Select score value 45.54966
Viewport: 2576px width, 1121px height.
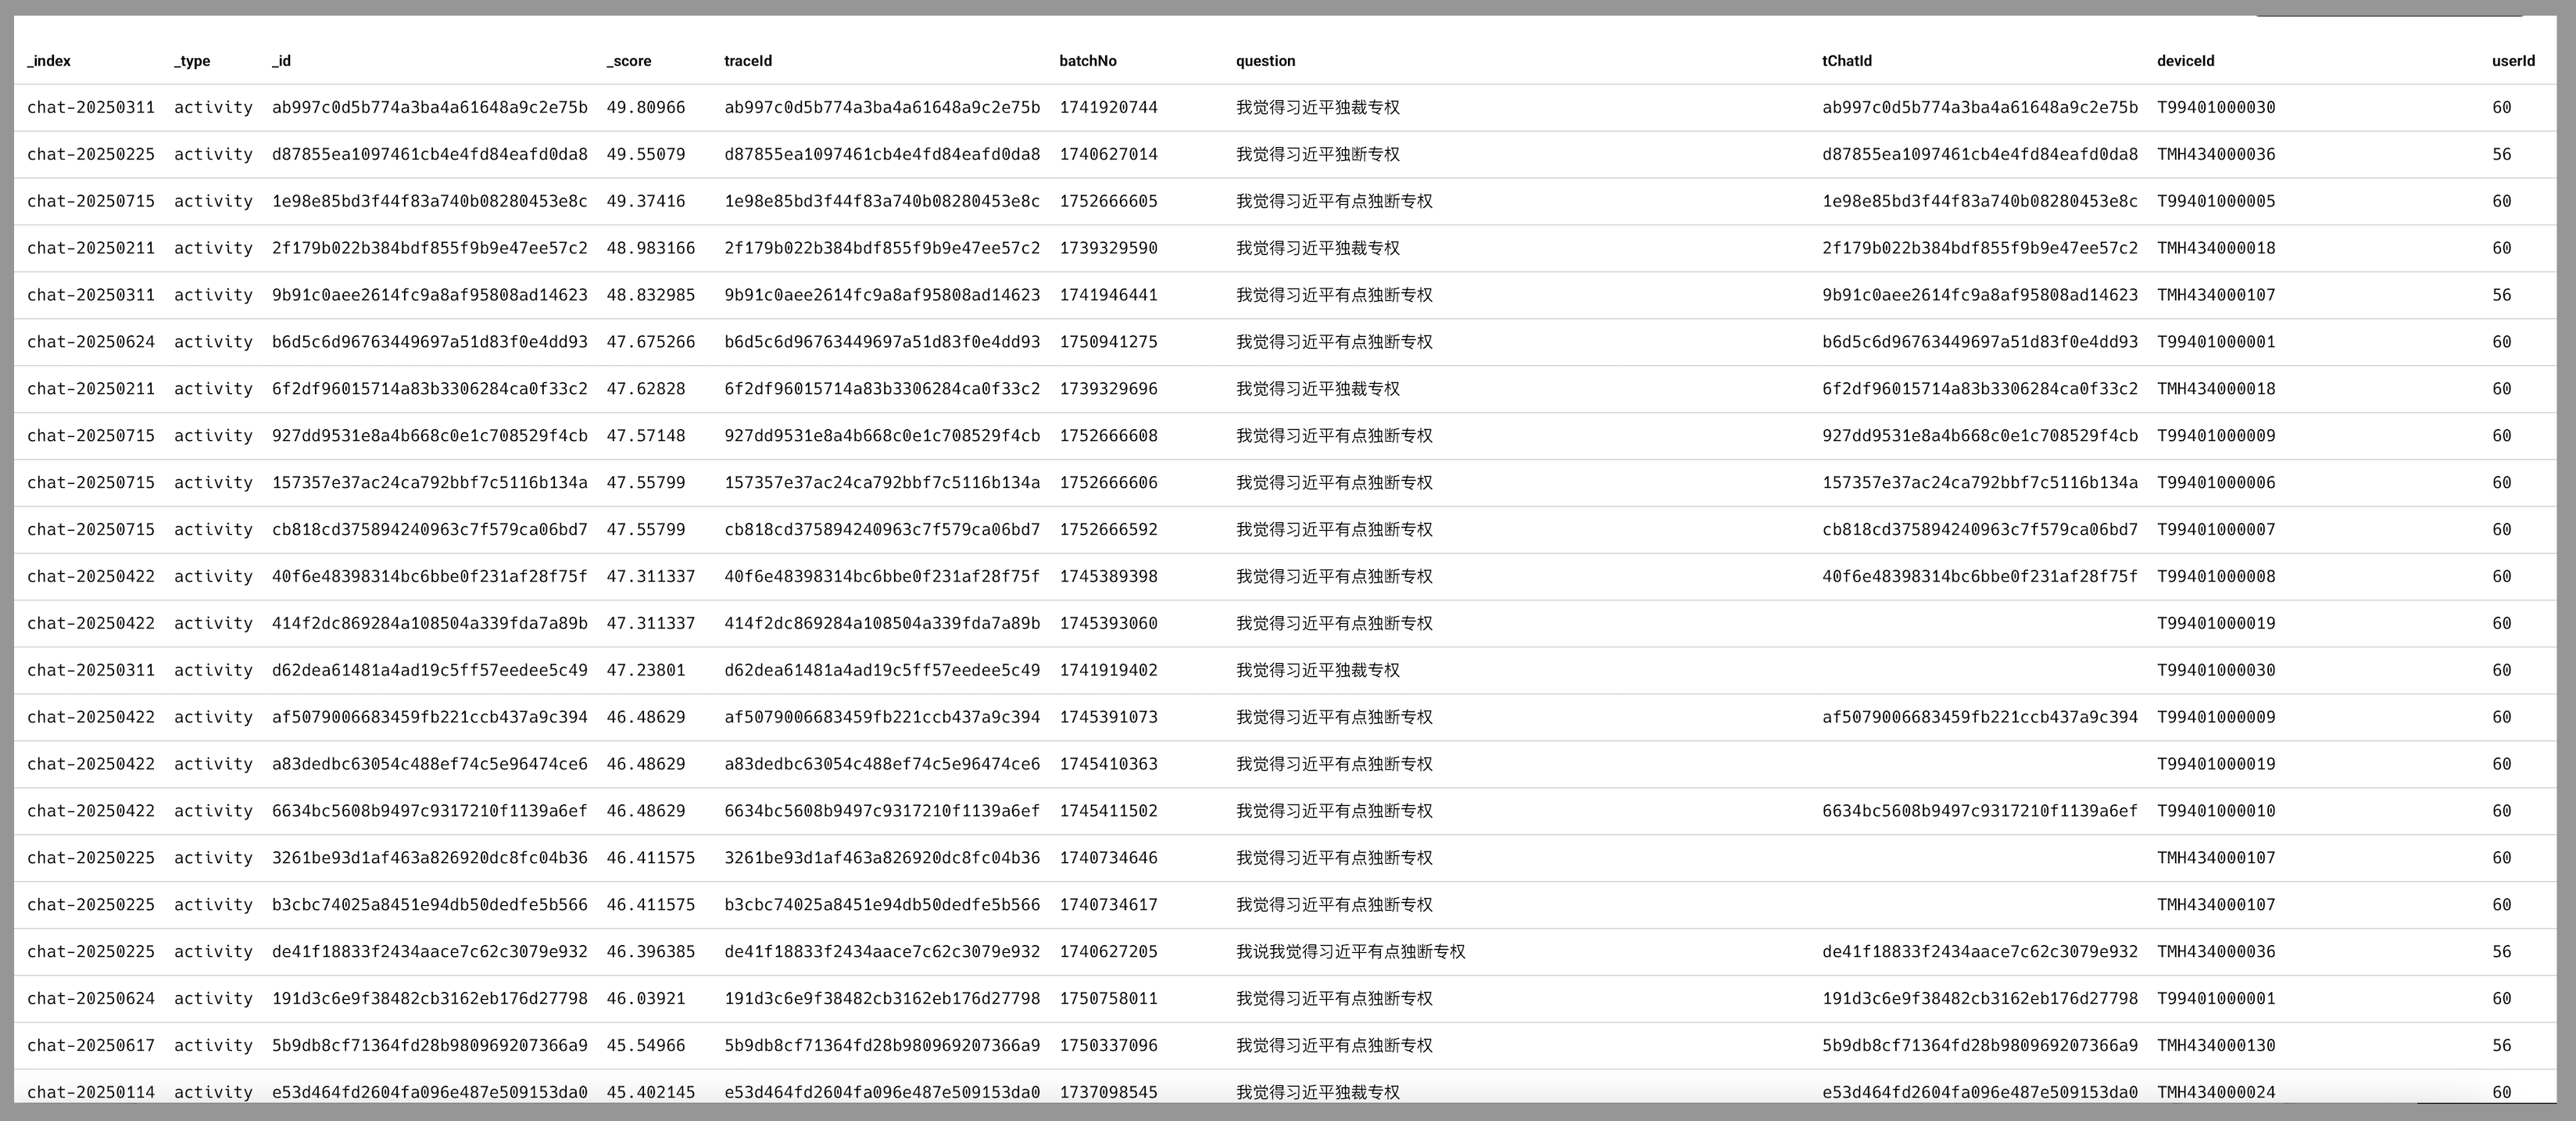[646, 1047]
